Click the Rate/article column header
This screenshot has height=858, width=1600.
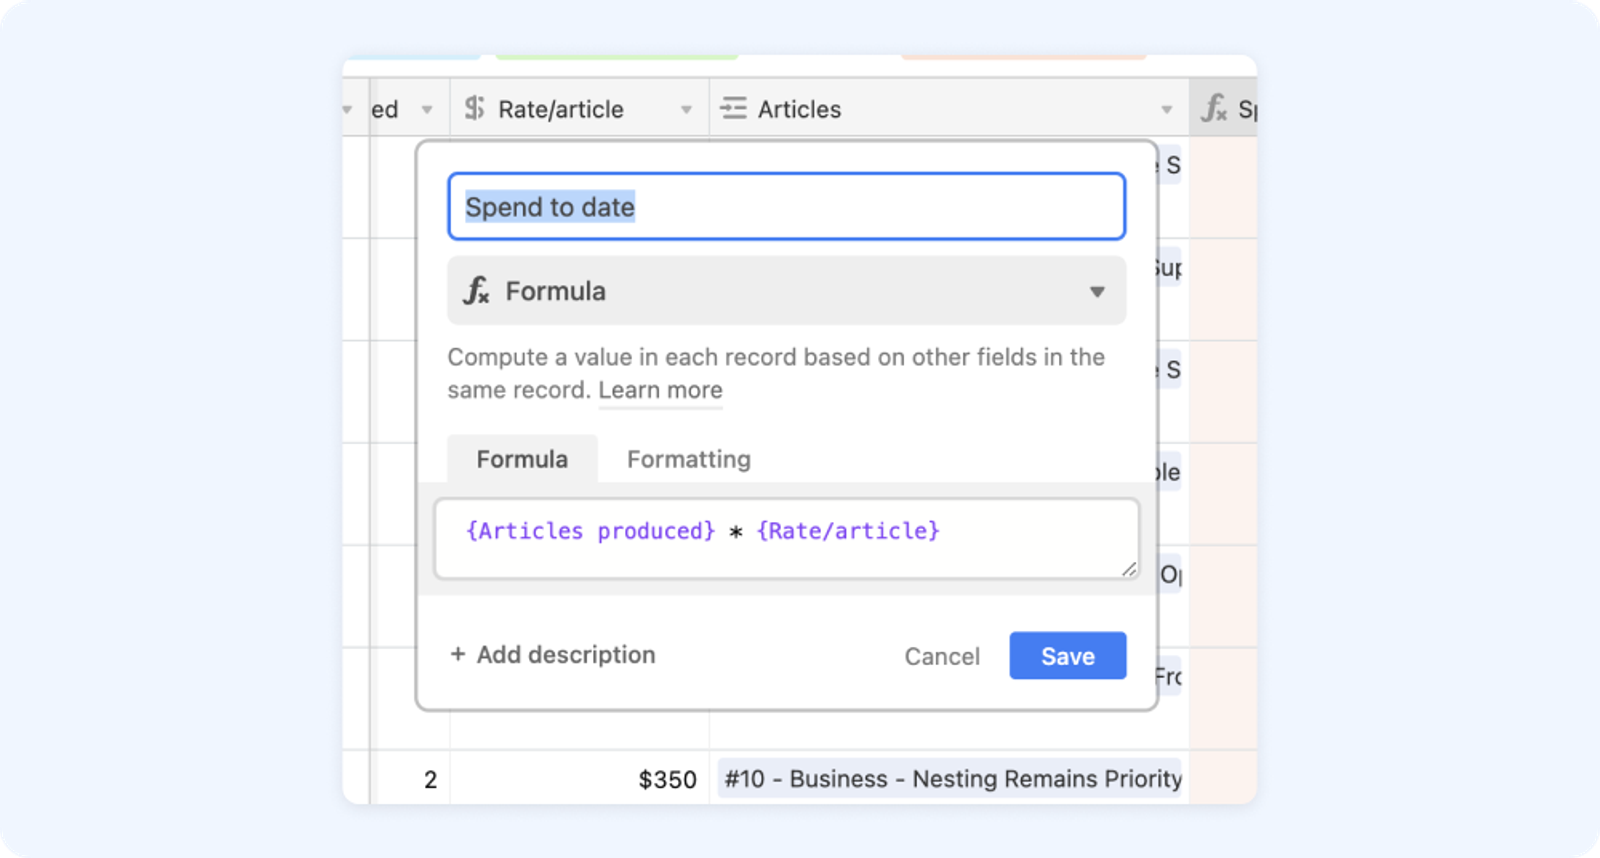click(580, 109)
